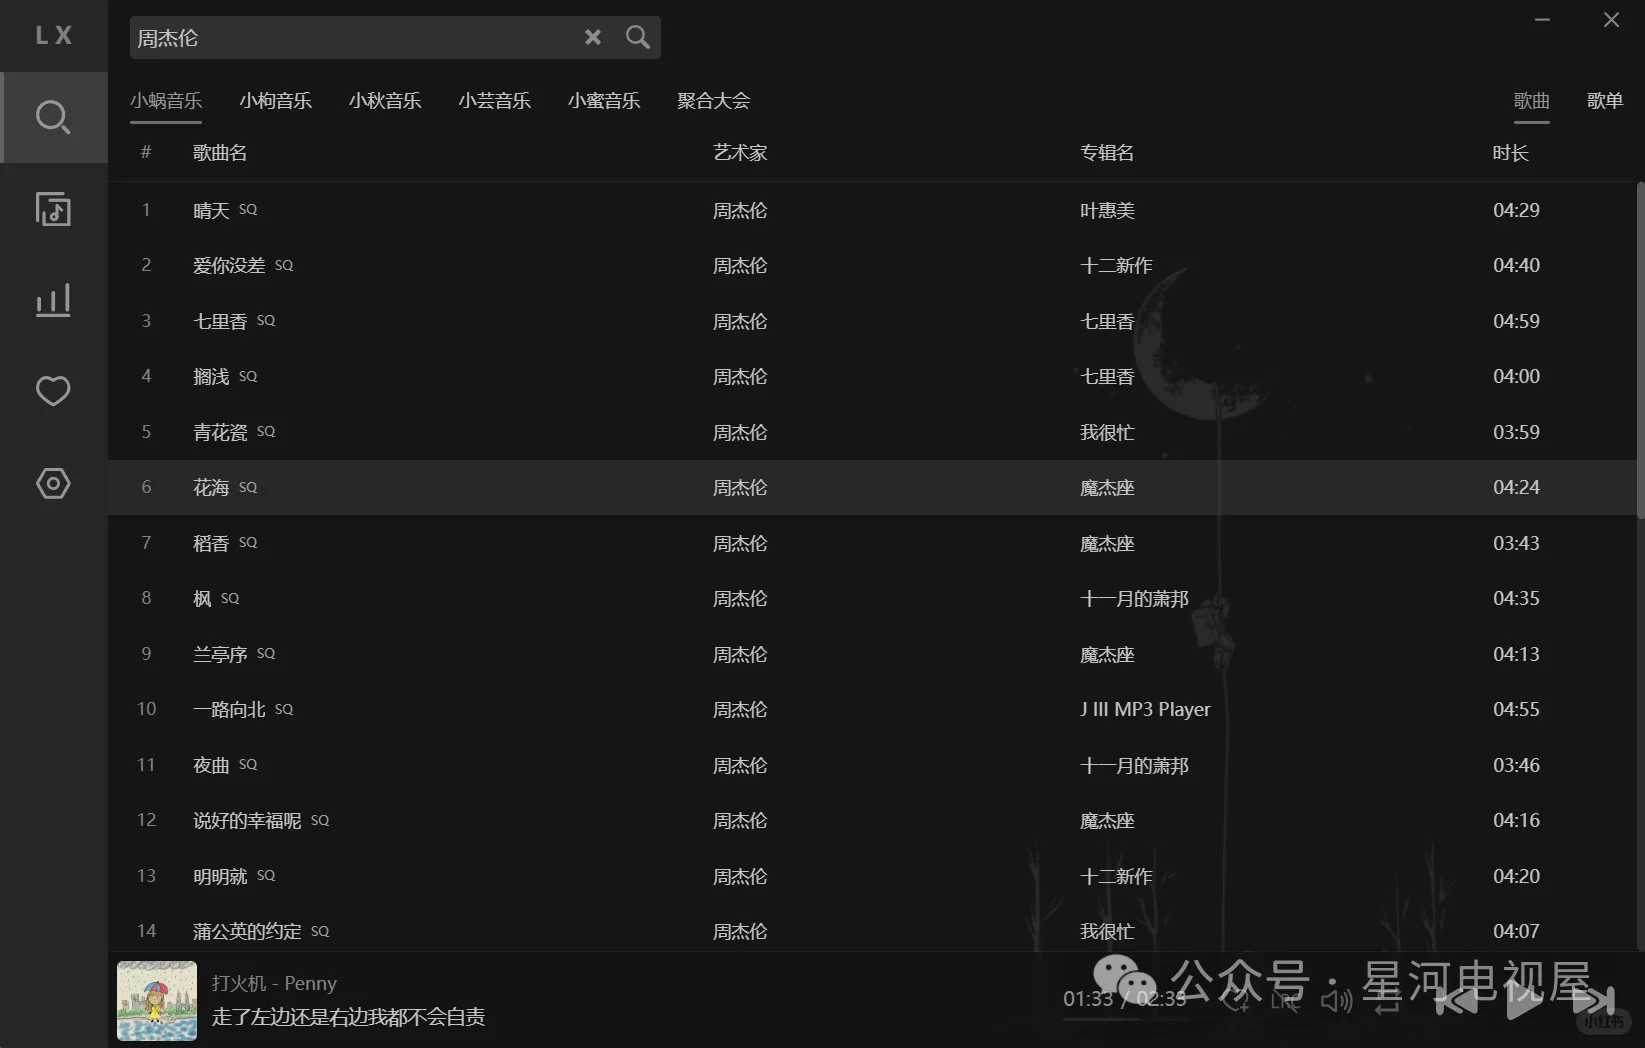Click the magnifier icon to search 周杰伦
Screen dimensions: 1645x1048
(x=637, y=37)
